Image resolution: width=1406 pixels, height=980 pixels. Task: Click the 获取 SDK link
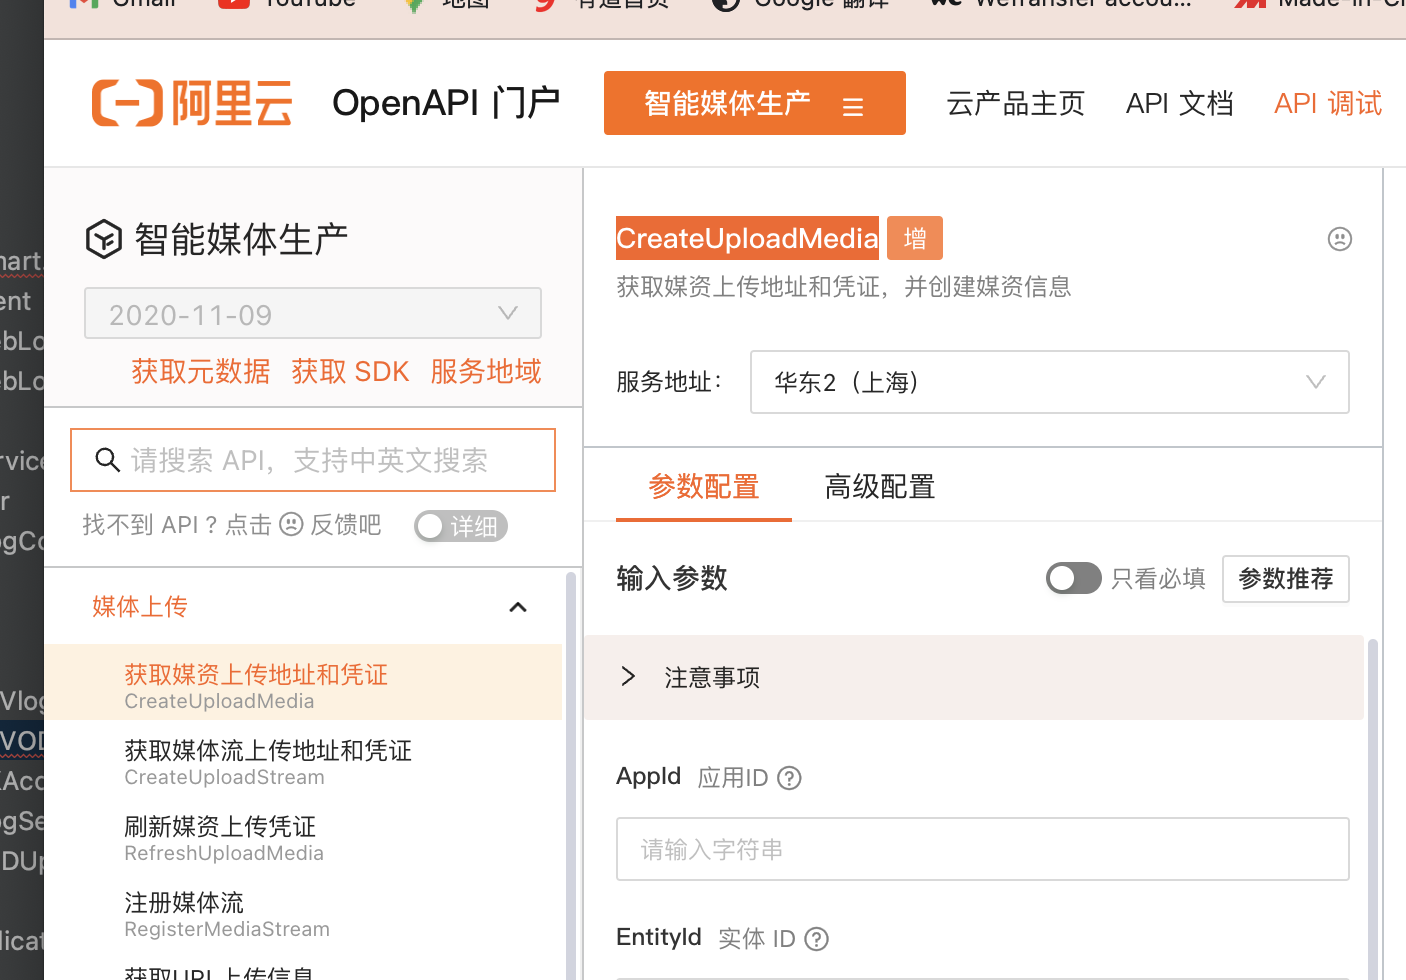tap(350, 372)
